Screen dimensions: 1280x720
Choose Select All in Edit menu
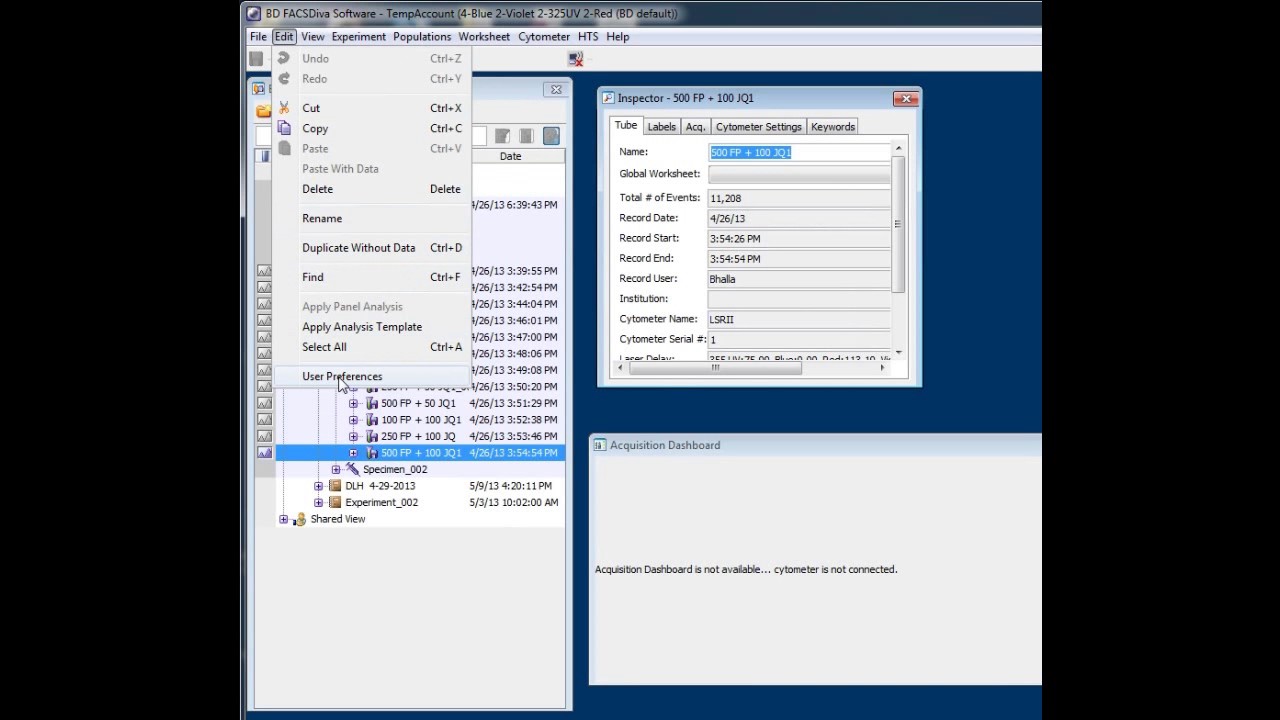[x=371, y=347]
